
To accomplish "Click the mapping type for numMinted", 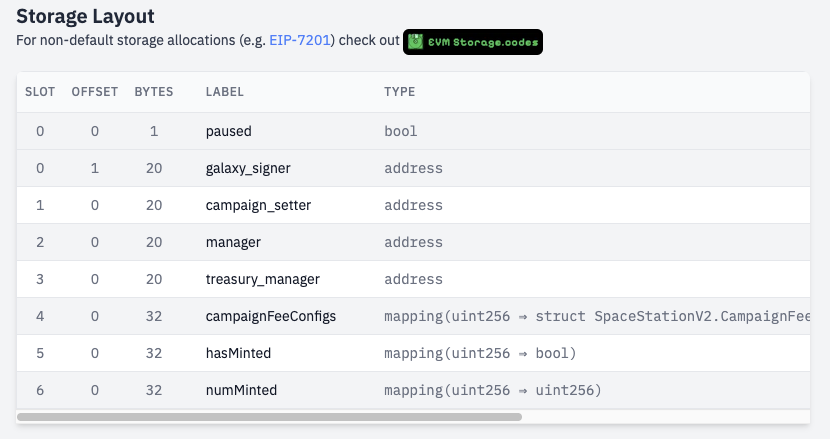I will [x=492, y=390].
